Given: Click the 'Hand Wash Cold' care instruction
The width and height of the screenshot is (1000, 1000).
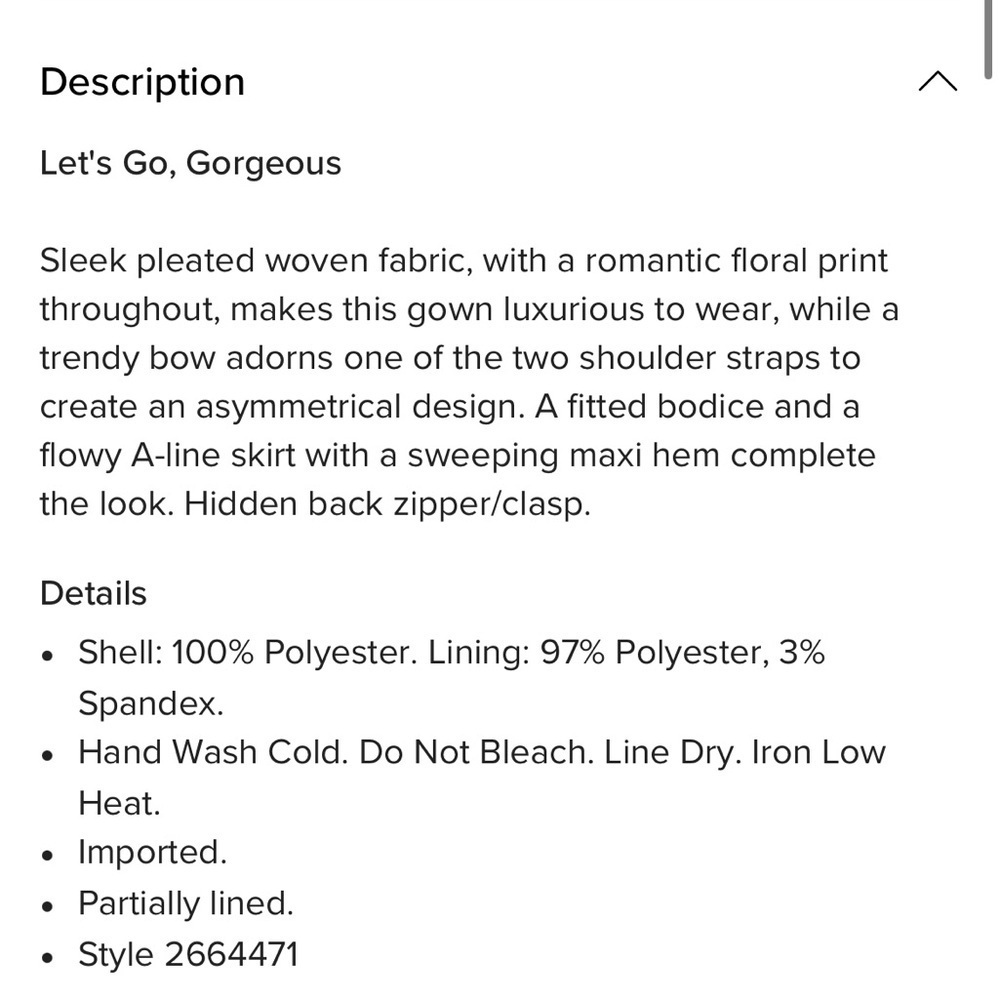Looking at the screenshot, I should (213, 753).
